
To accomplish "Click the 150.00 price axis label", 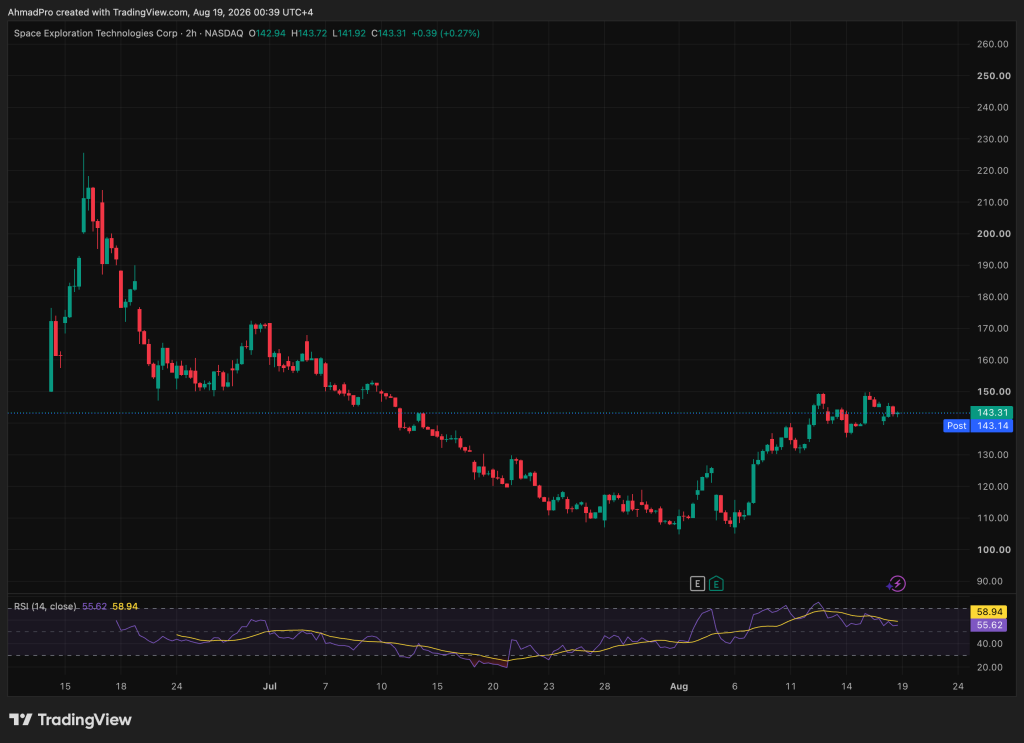I will coord(993,392).
